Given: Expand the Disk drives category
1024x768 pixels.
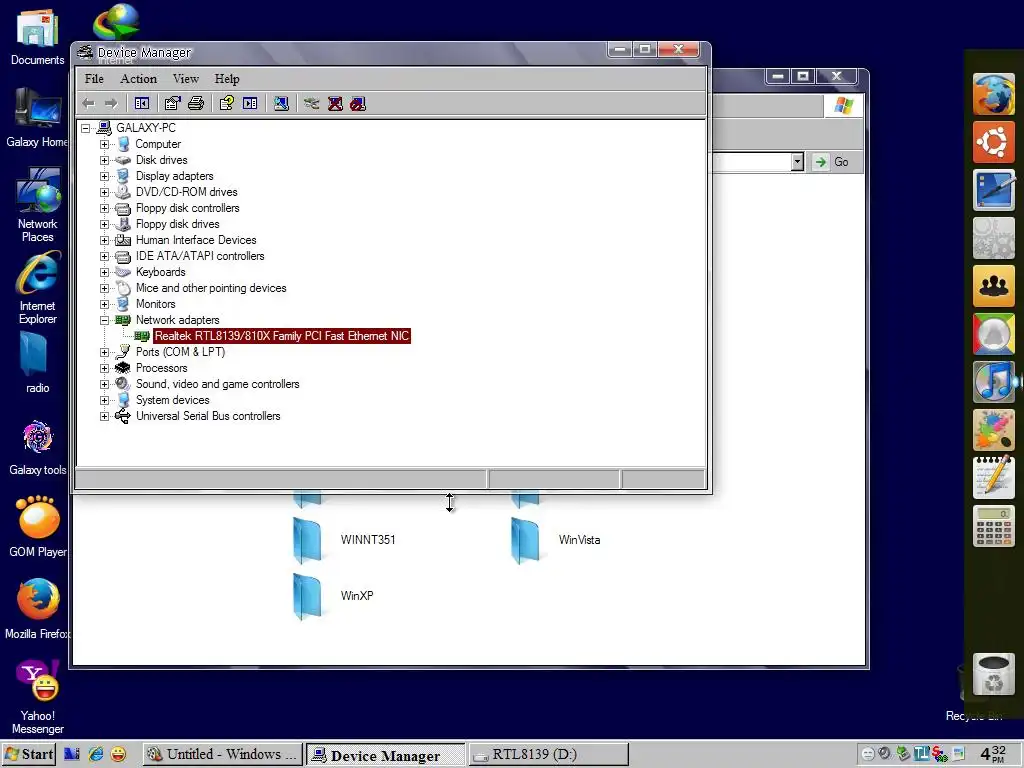Looking at the screenshot, I should [104, 160].
